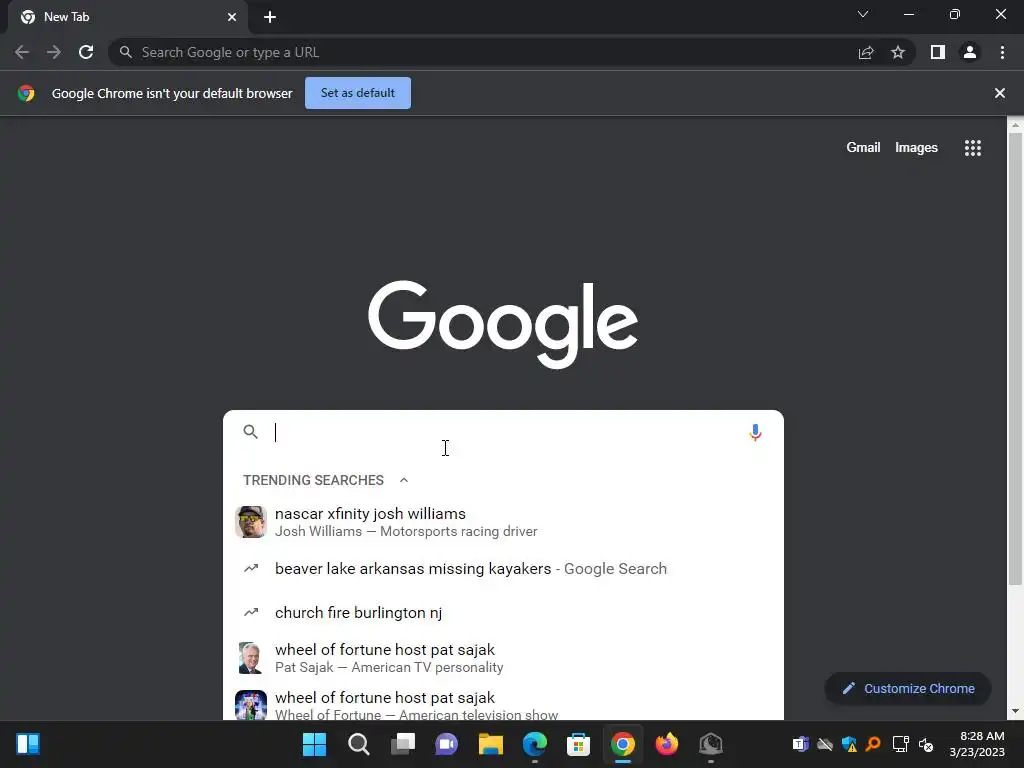Open the Chrome profile avatar menu
This screenshot has width=1024, height=768.
(x=970, y=52)
